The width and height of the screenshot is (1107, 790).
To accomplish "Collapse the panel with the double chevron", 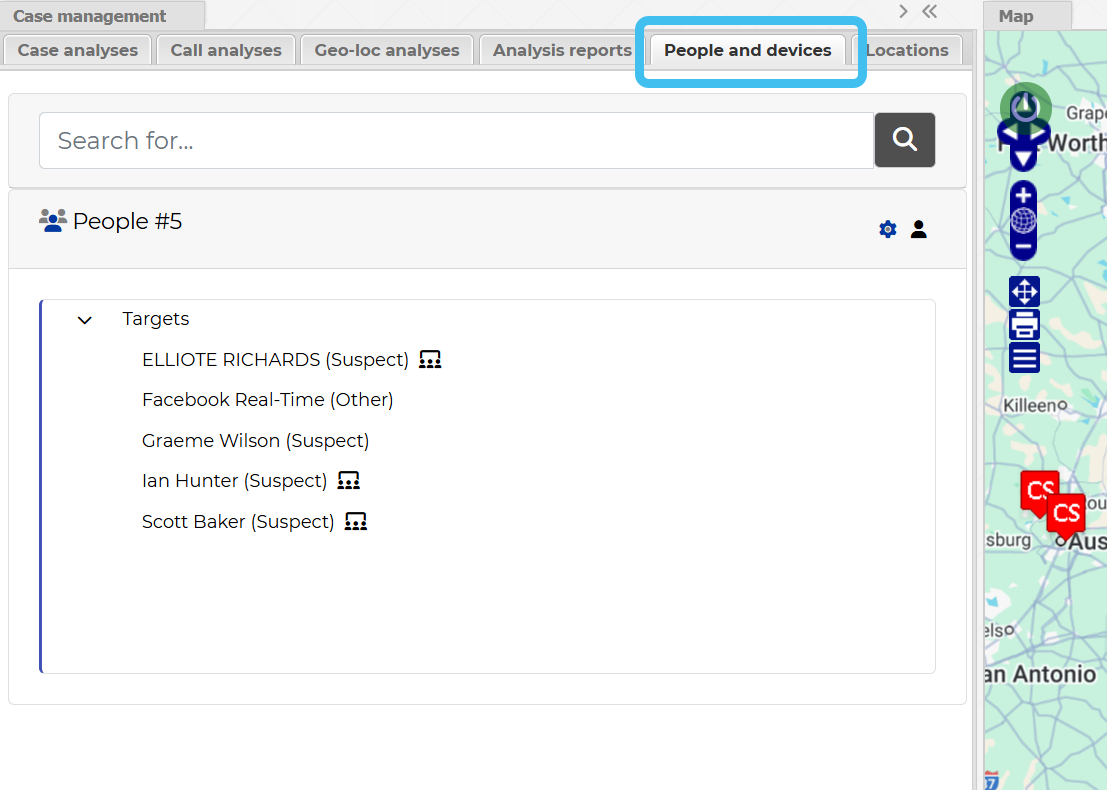I will click(x=930, y=12).
